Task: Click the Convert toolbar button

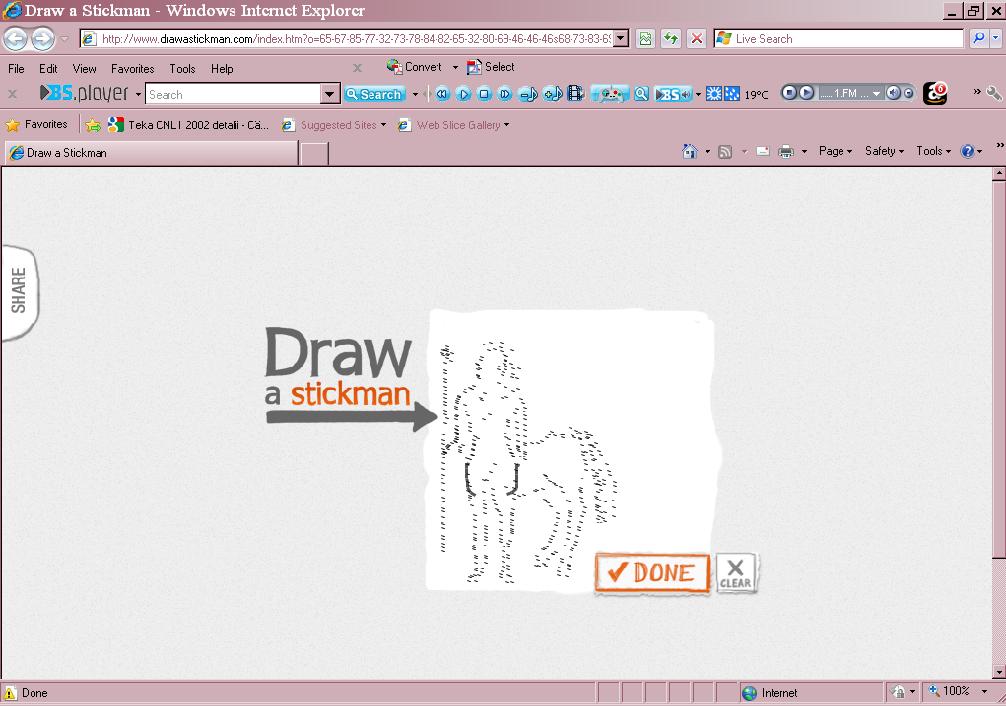Action: point(414,67)
